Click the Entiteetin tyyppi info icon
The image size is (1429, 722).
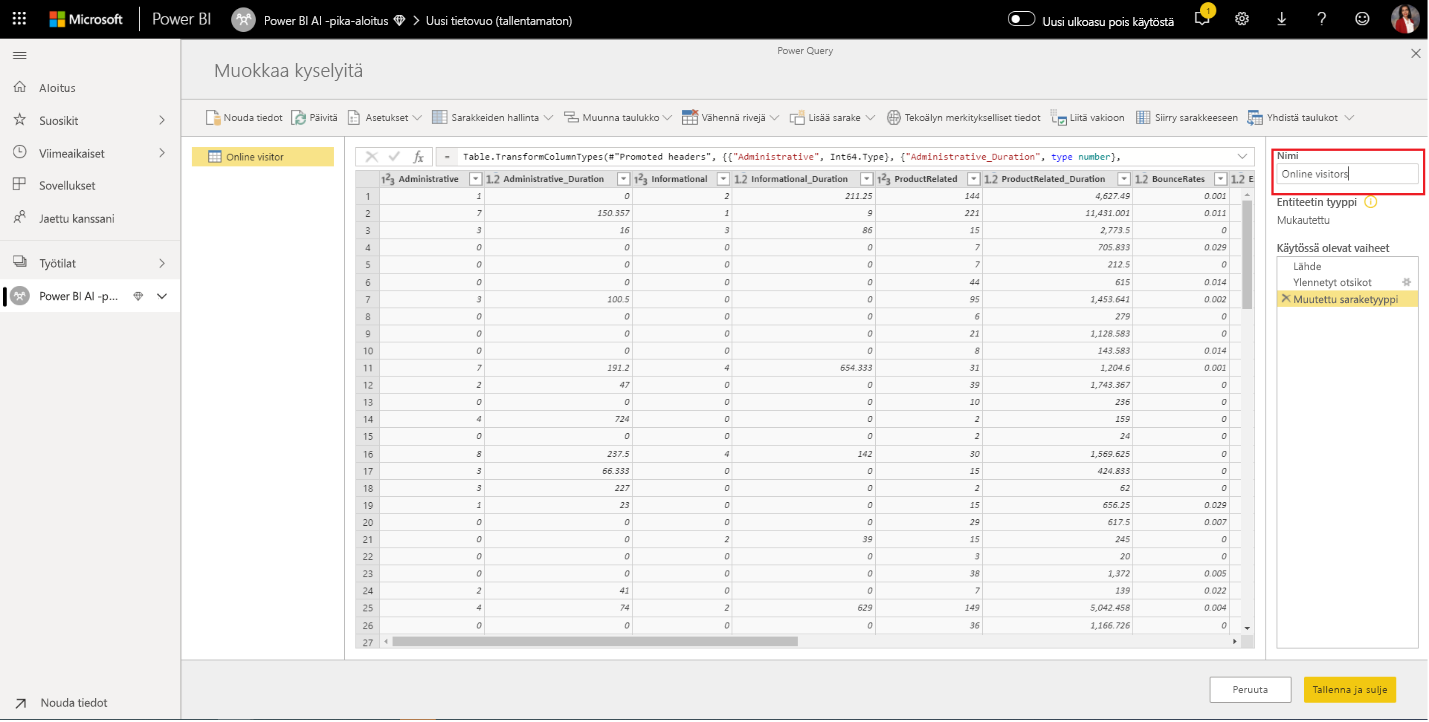click(x=1370, y=202)
